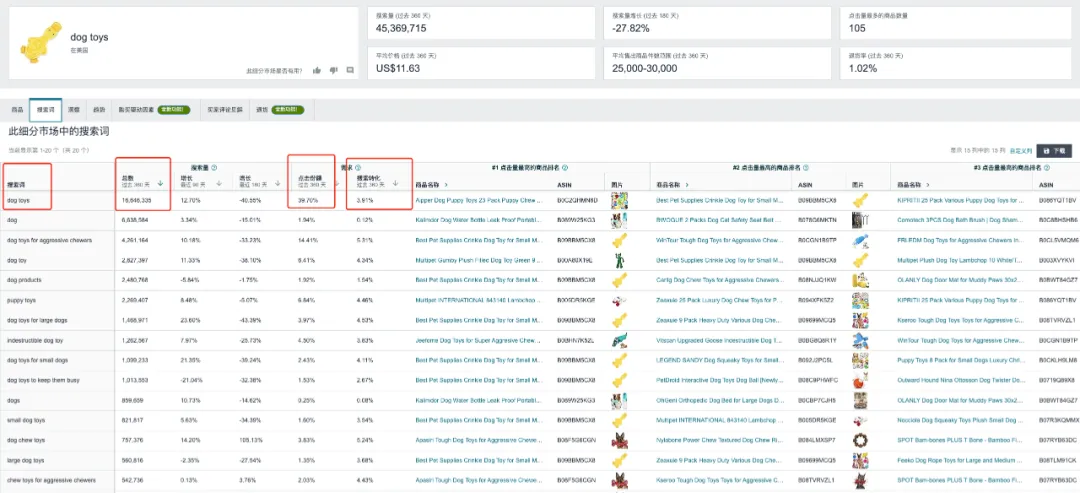Open #1 product image in puppy toys row

click(x=619, y=300)
